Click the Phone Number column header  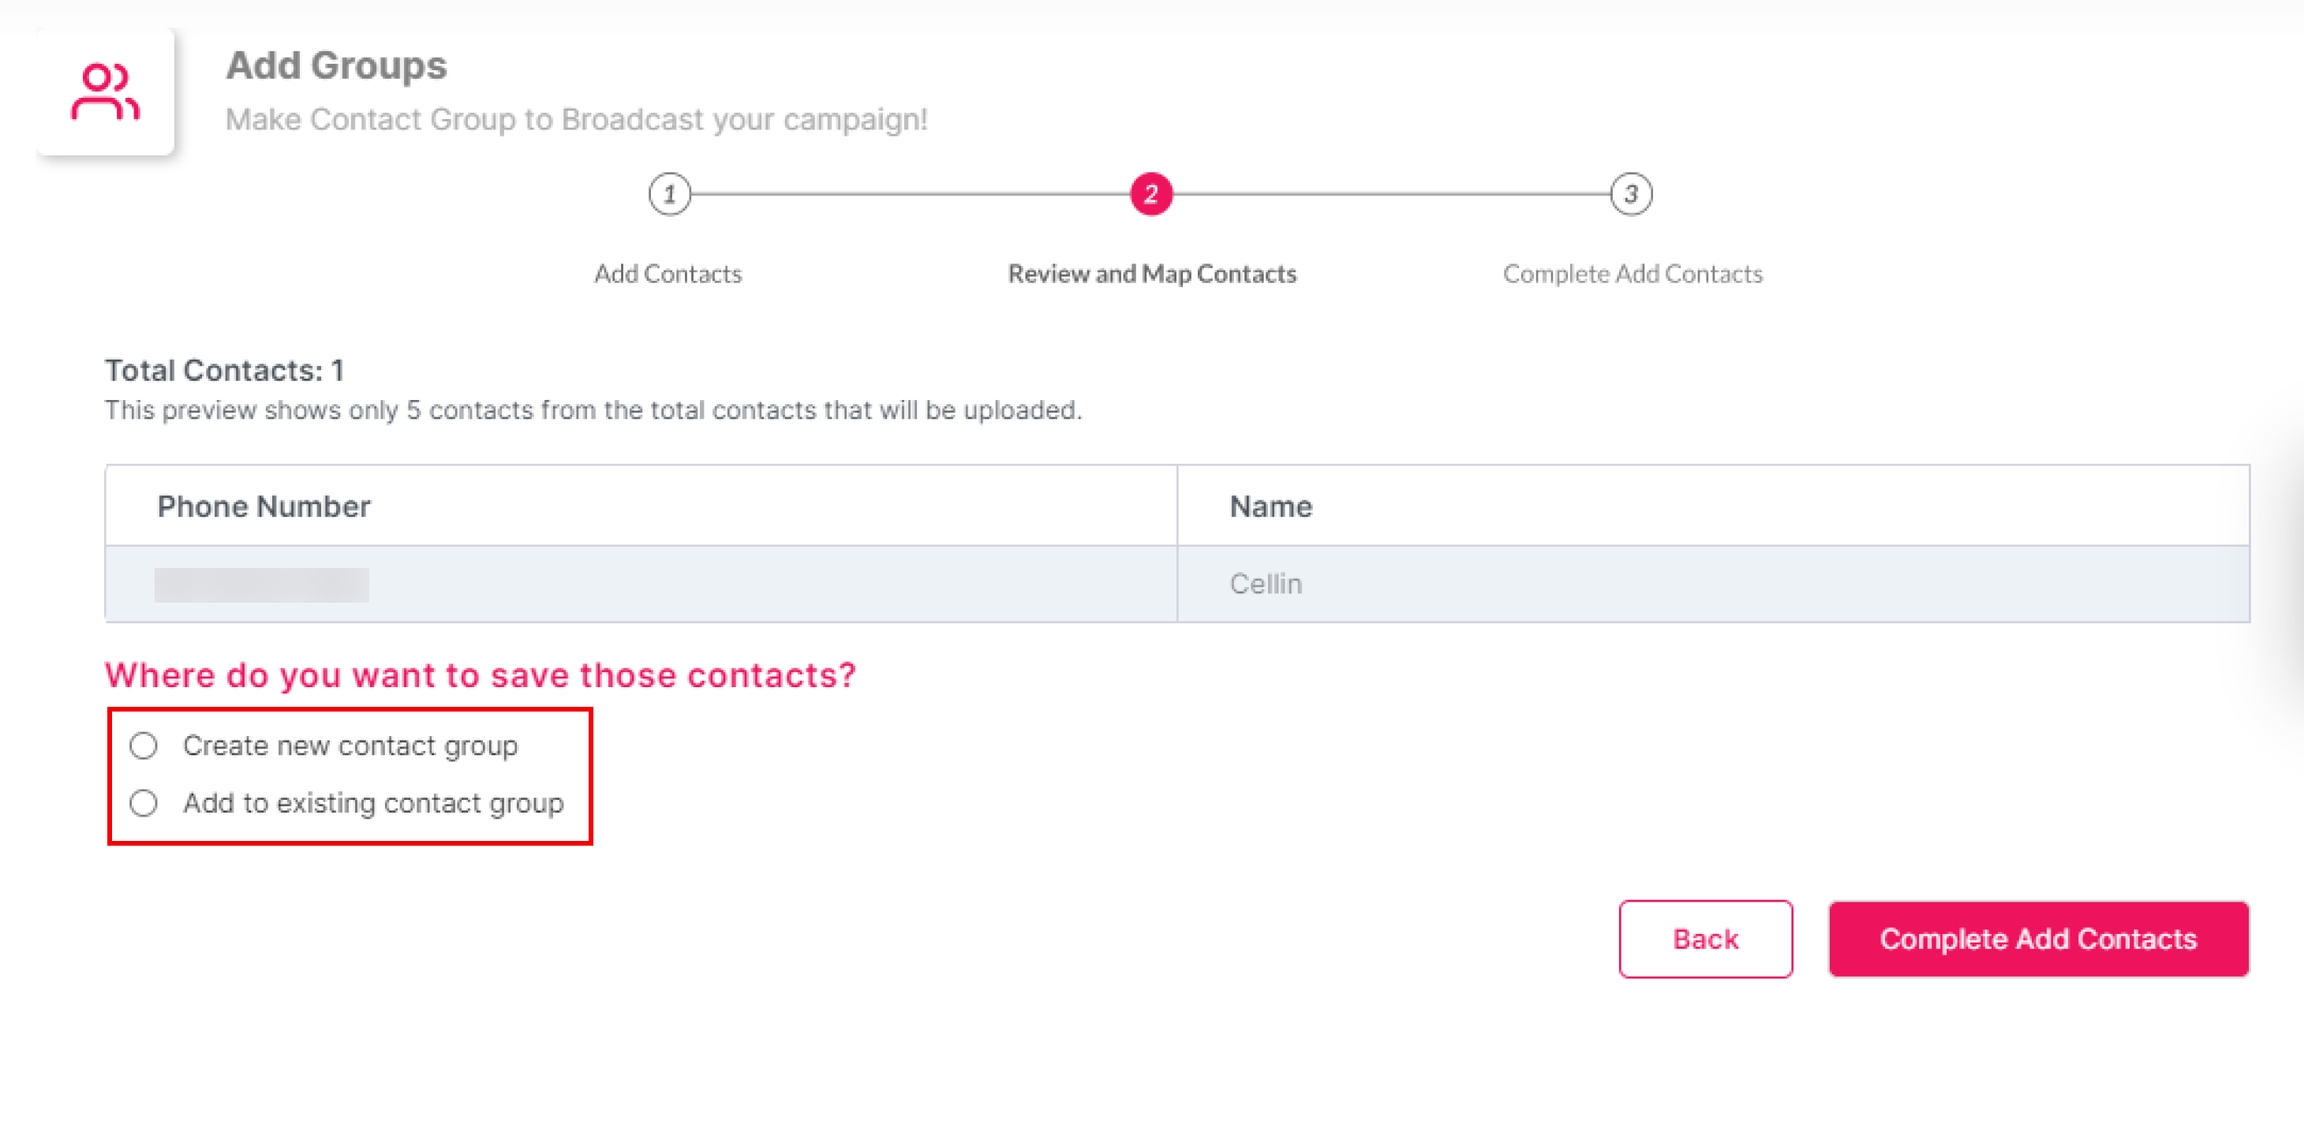264,507
